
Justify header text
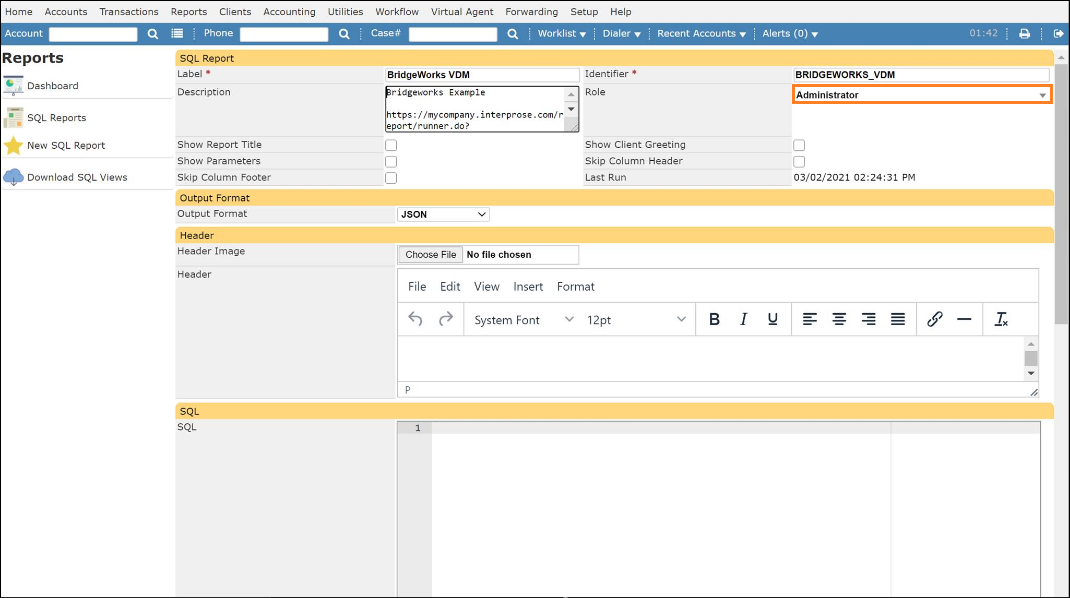click(x=898, y=319)
